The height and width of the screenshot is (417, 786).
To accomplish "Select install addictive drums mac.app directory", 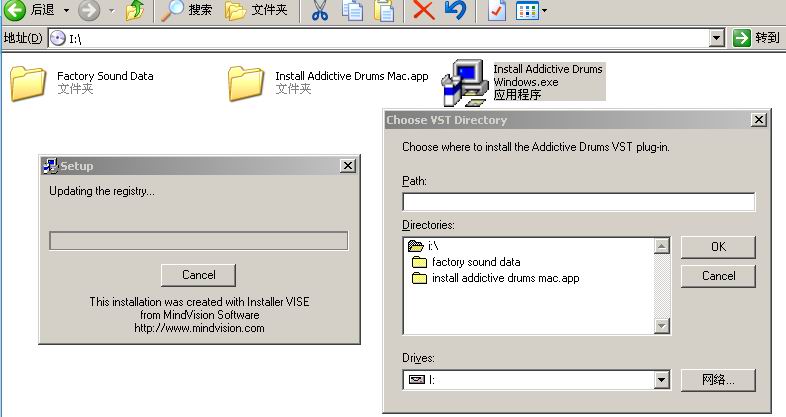I will click(496, 278).
